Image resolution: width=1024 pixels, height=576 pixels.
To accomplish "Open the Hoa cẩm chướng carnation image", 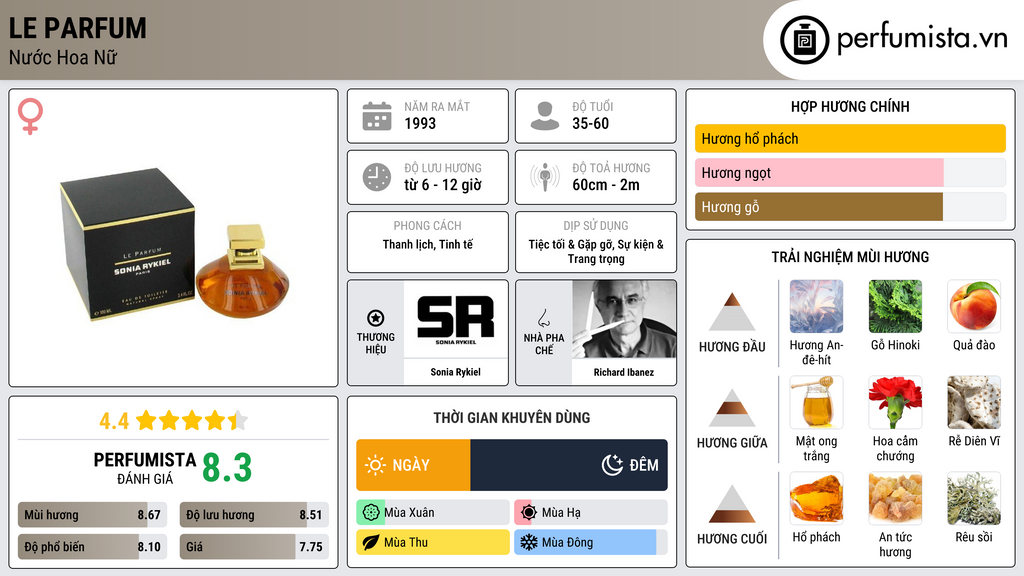I will coord(895,402).
